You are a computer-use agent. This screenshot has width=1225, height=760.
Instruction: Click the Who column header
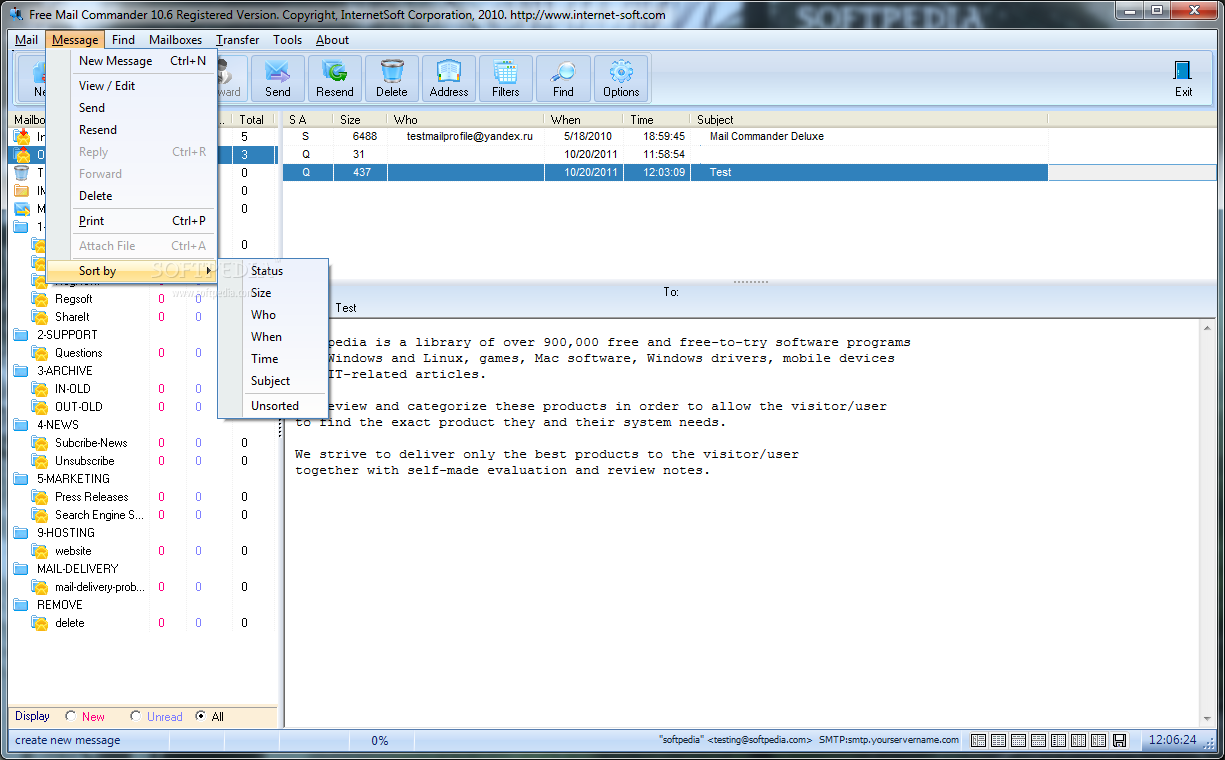pyautogui.click(x=466, y=120)
